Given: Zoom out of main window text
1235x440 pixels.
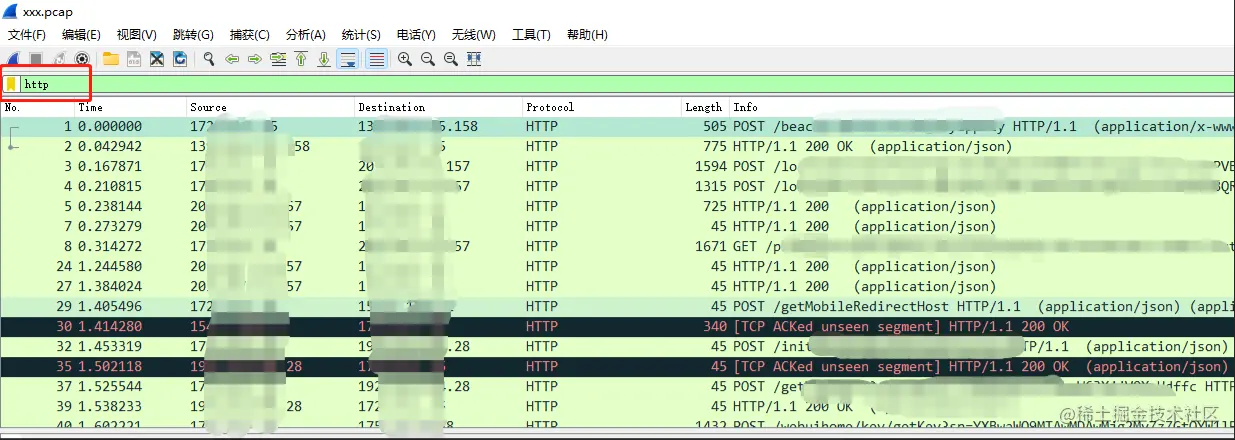Looking at the screenshot, I should pos(428,59).
